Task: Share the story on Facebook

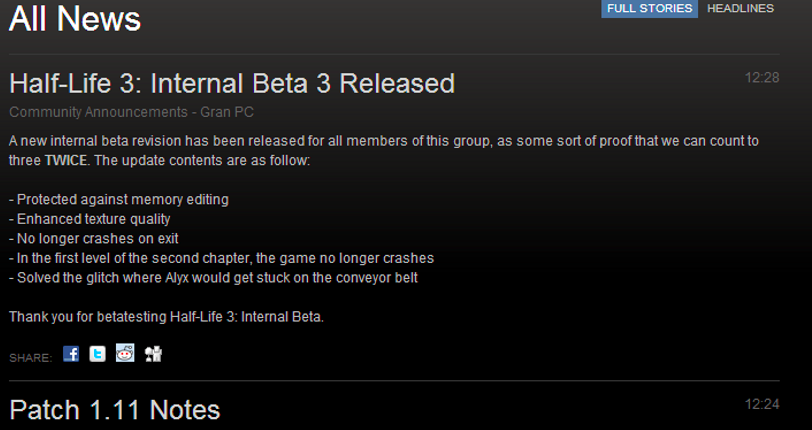Action: click(x=71, y=354)
